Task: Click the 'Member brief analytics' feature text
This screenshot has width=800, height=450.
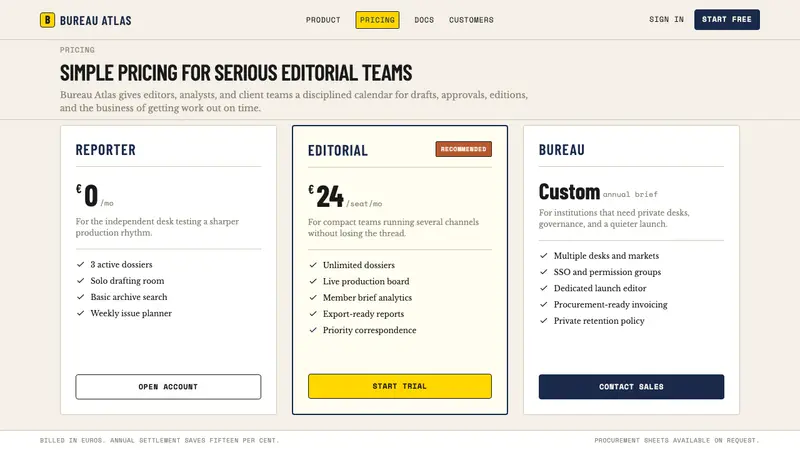Action: click(x=367, y=297)
